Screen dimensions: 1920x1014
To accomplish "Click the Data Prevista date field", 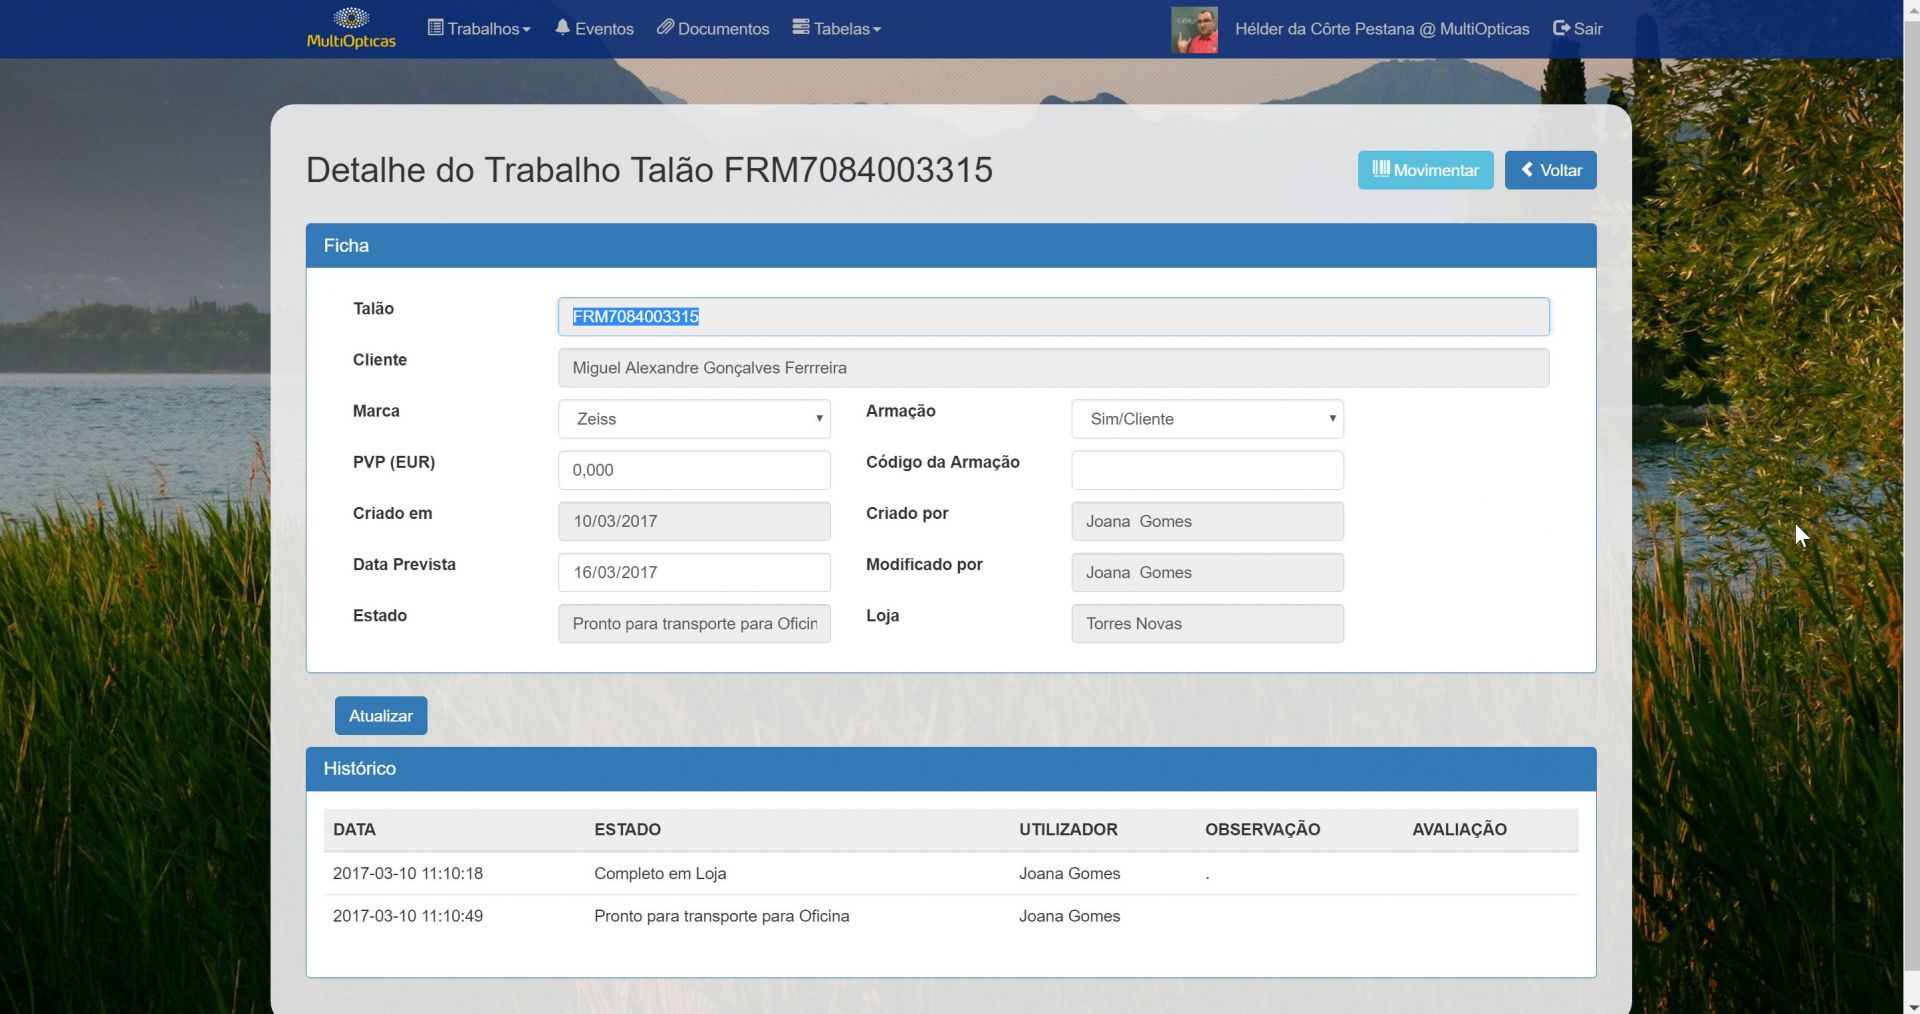I will (x=694, y=572).
